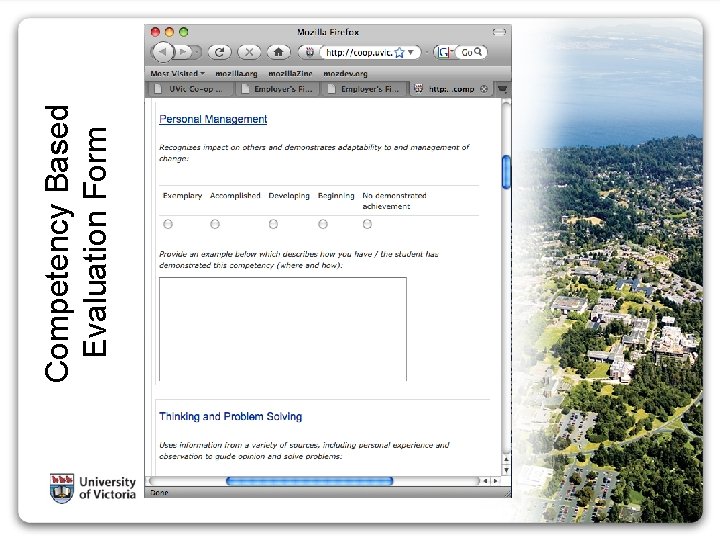
Task: Click the coop.uvic URL address field
Action: pos(358,52)
